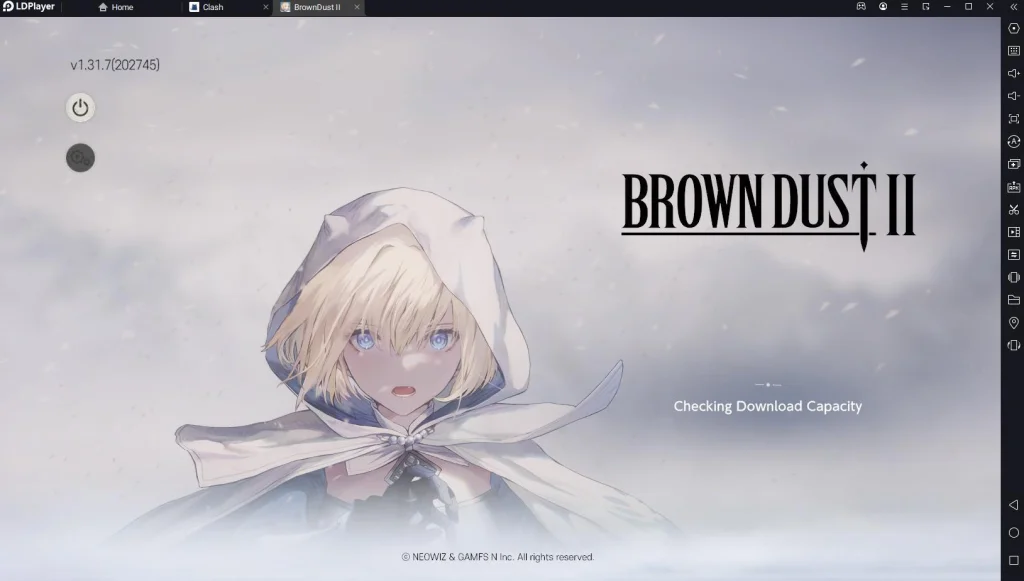Close the LDPlayer window

click(990, 7)
